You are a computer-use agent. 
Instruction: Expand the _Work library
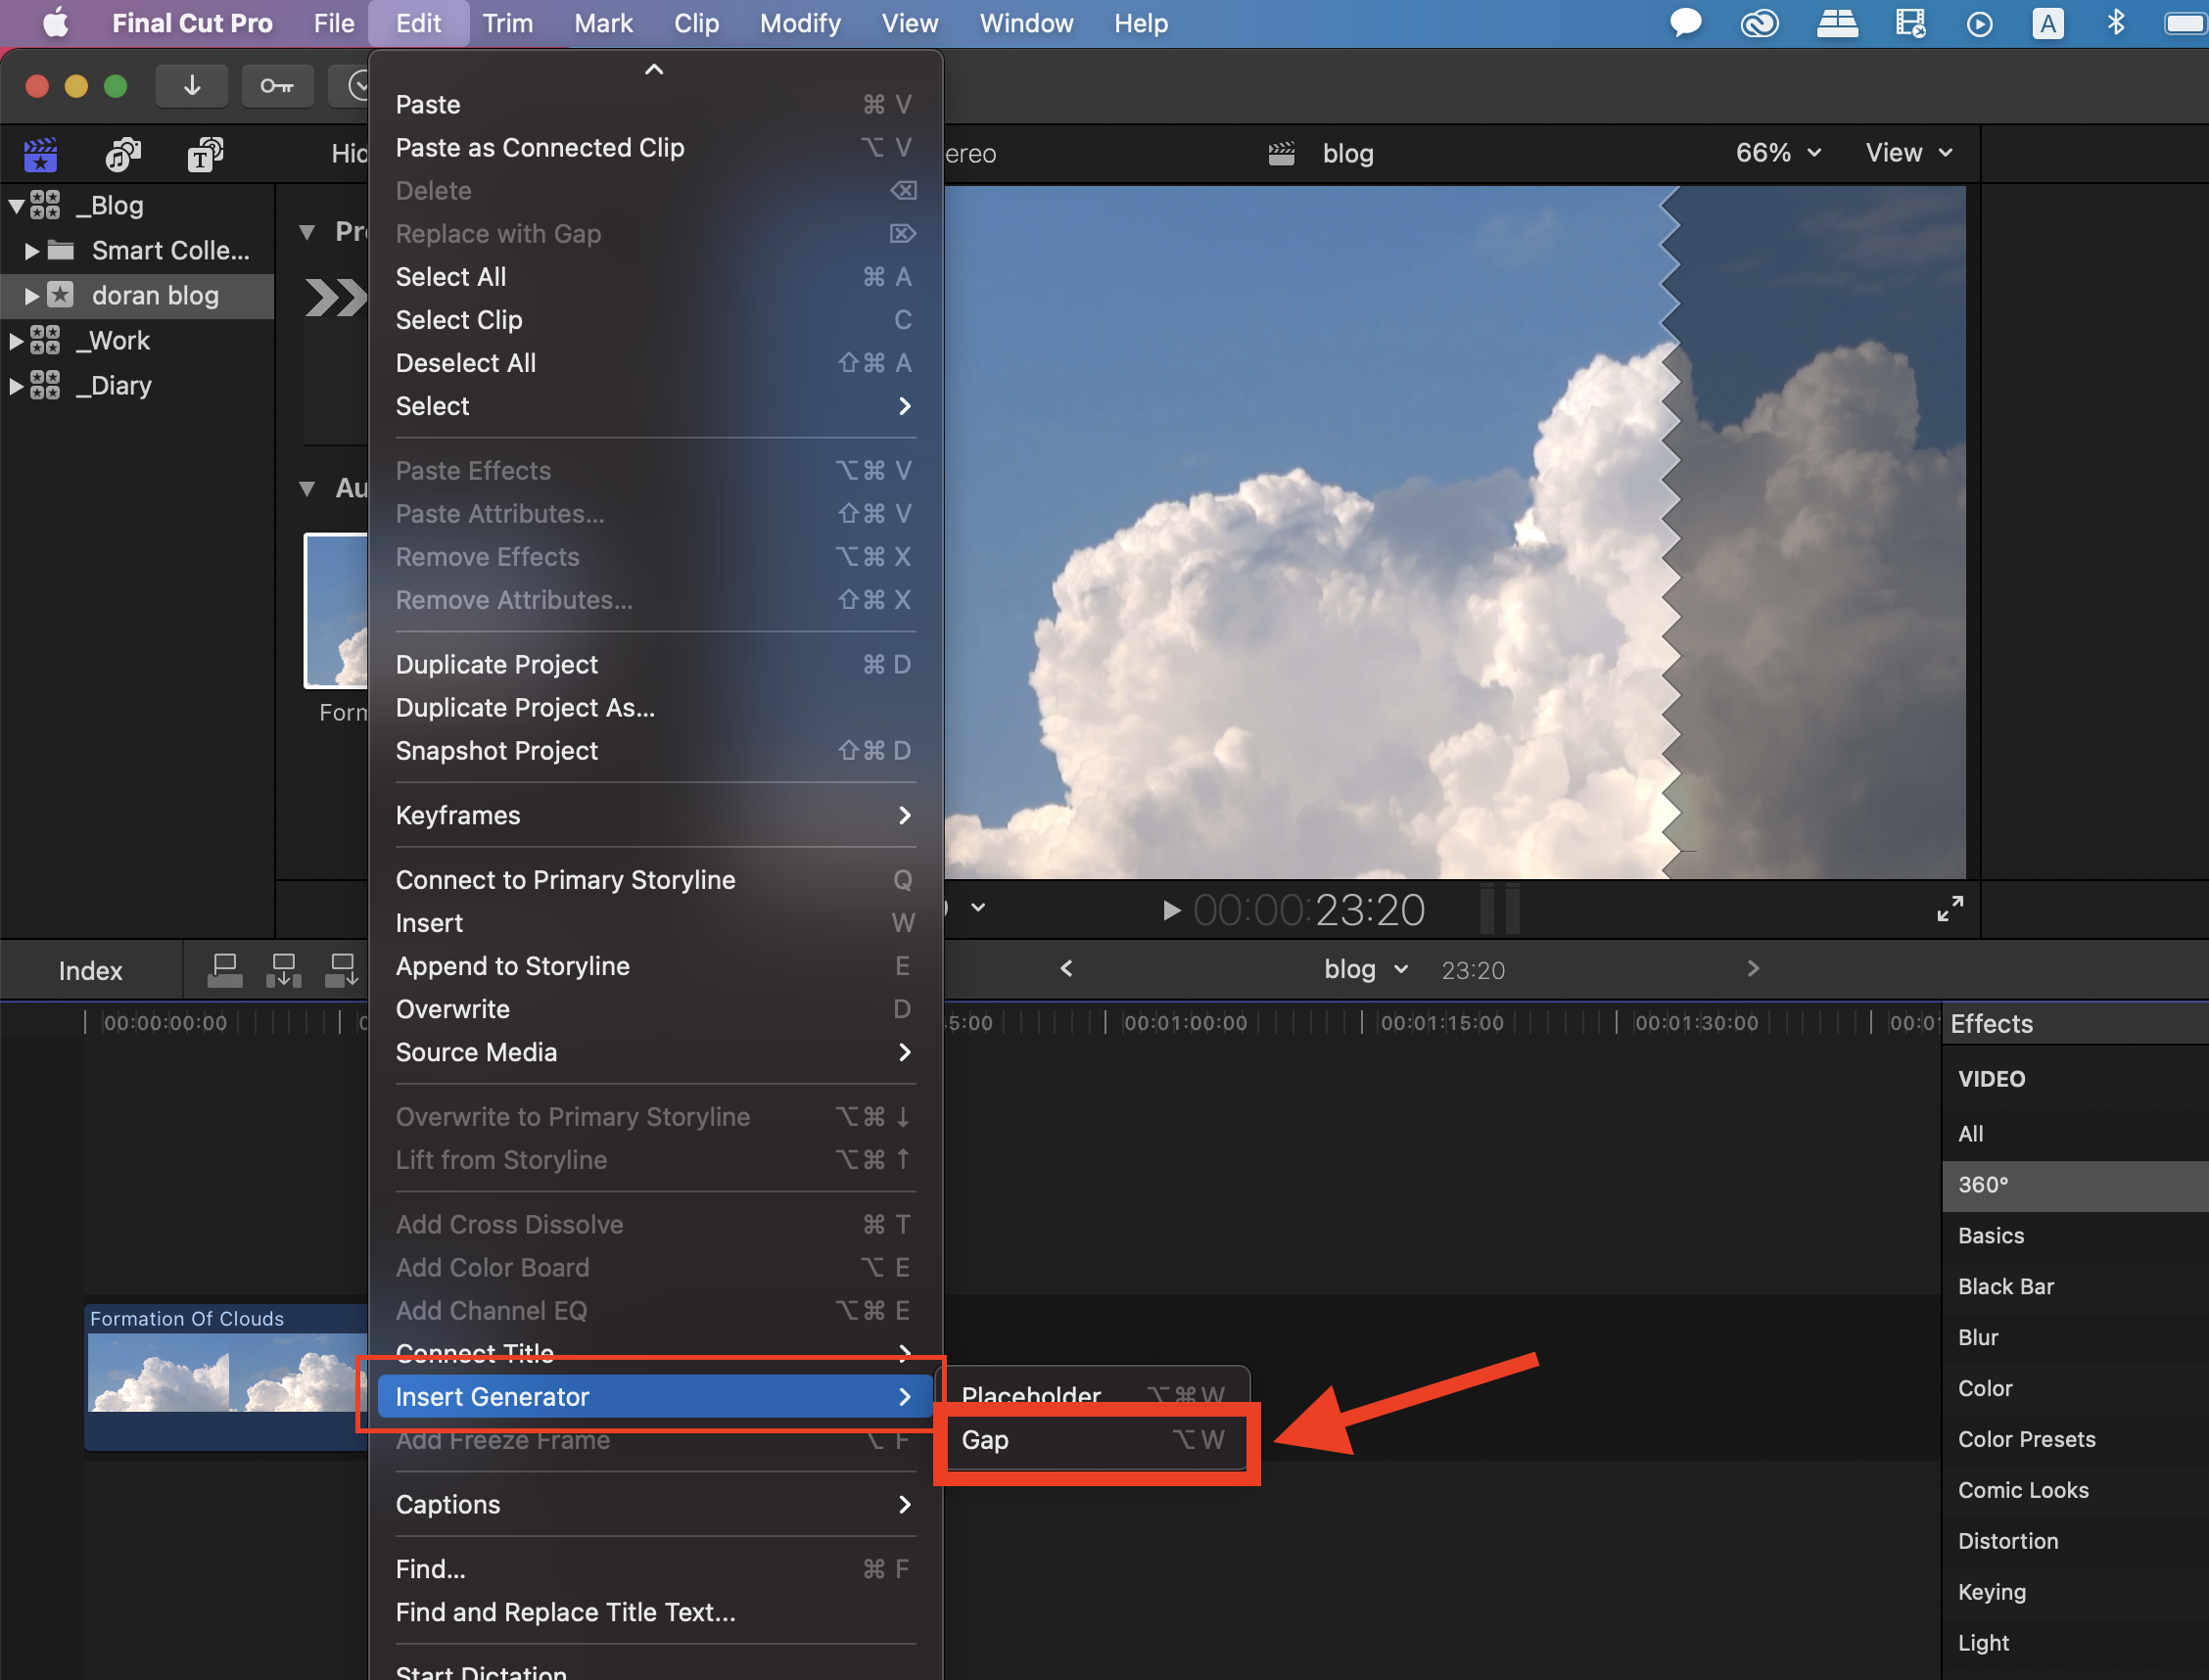pos(16,341)
